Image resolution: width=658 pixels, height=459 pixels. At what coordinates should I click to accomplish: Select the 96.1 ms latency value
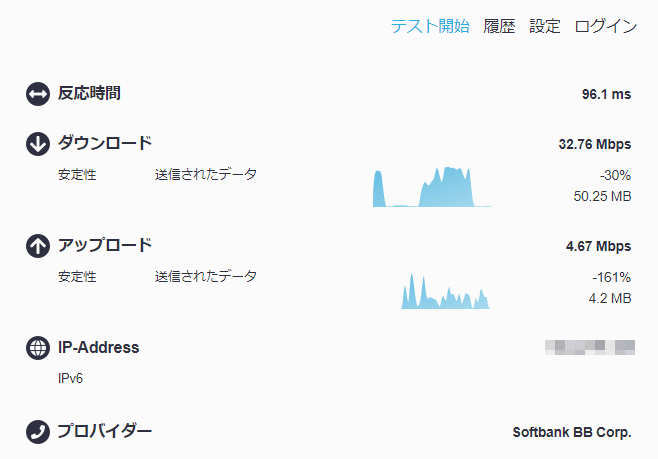click(x=606, y=94)
